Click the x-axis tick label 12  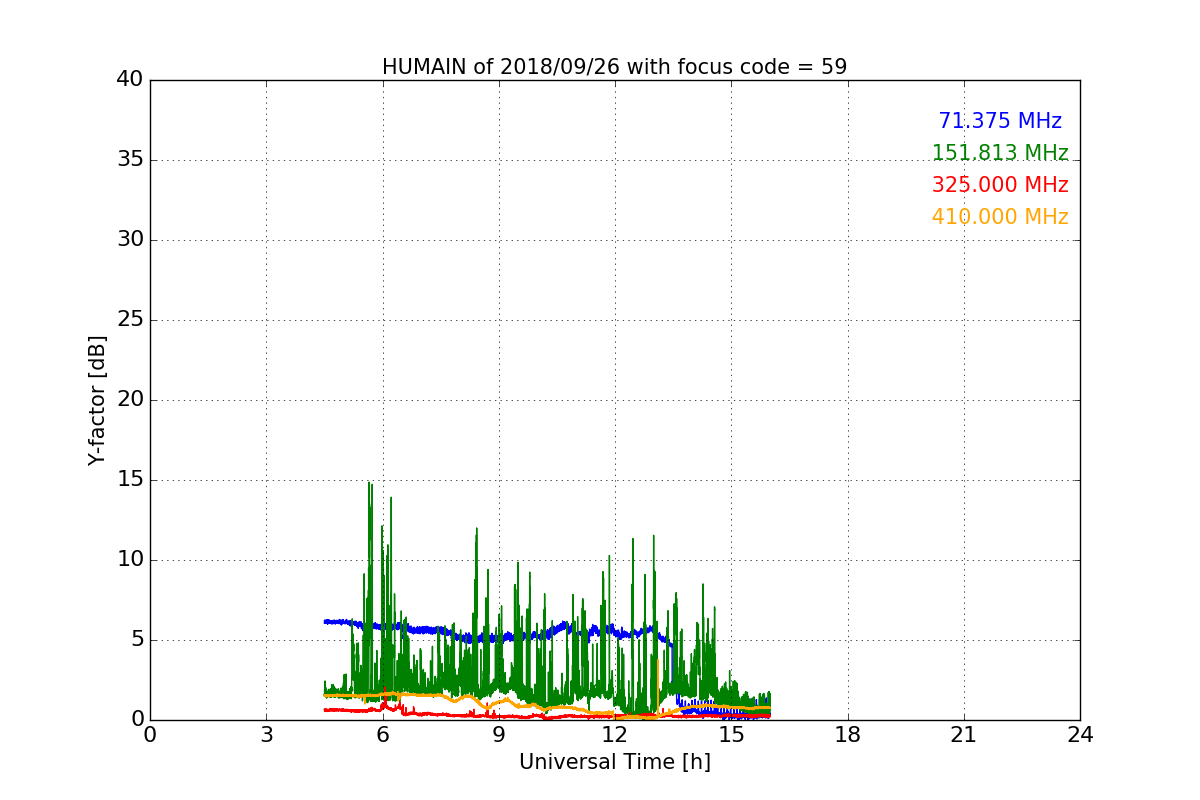[x=615, y=735]
